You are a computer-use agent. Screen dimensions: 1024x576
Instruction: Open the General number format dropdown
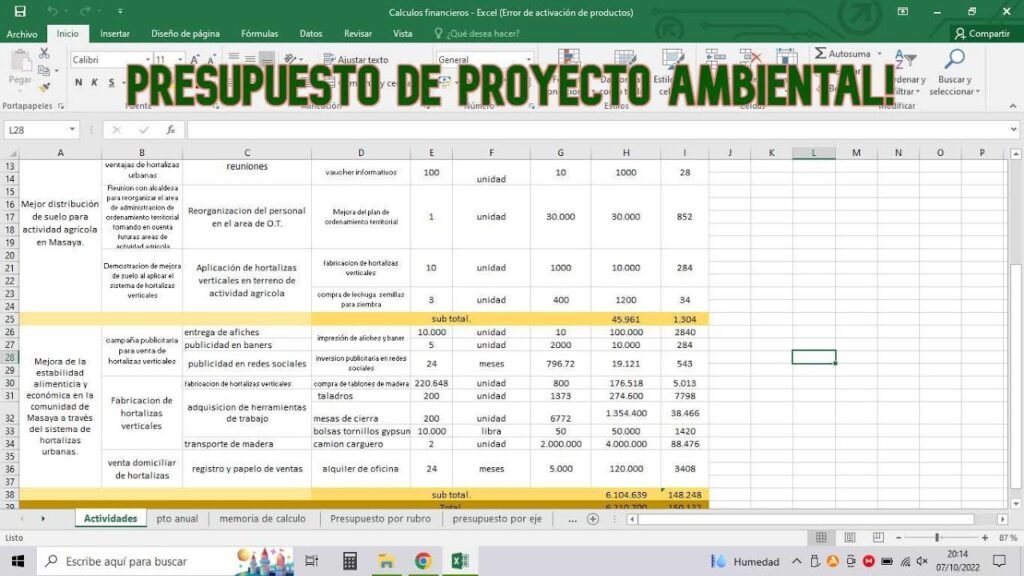click(x=528, y=60)
